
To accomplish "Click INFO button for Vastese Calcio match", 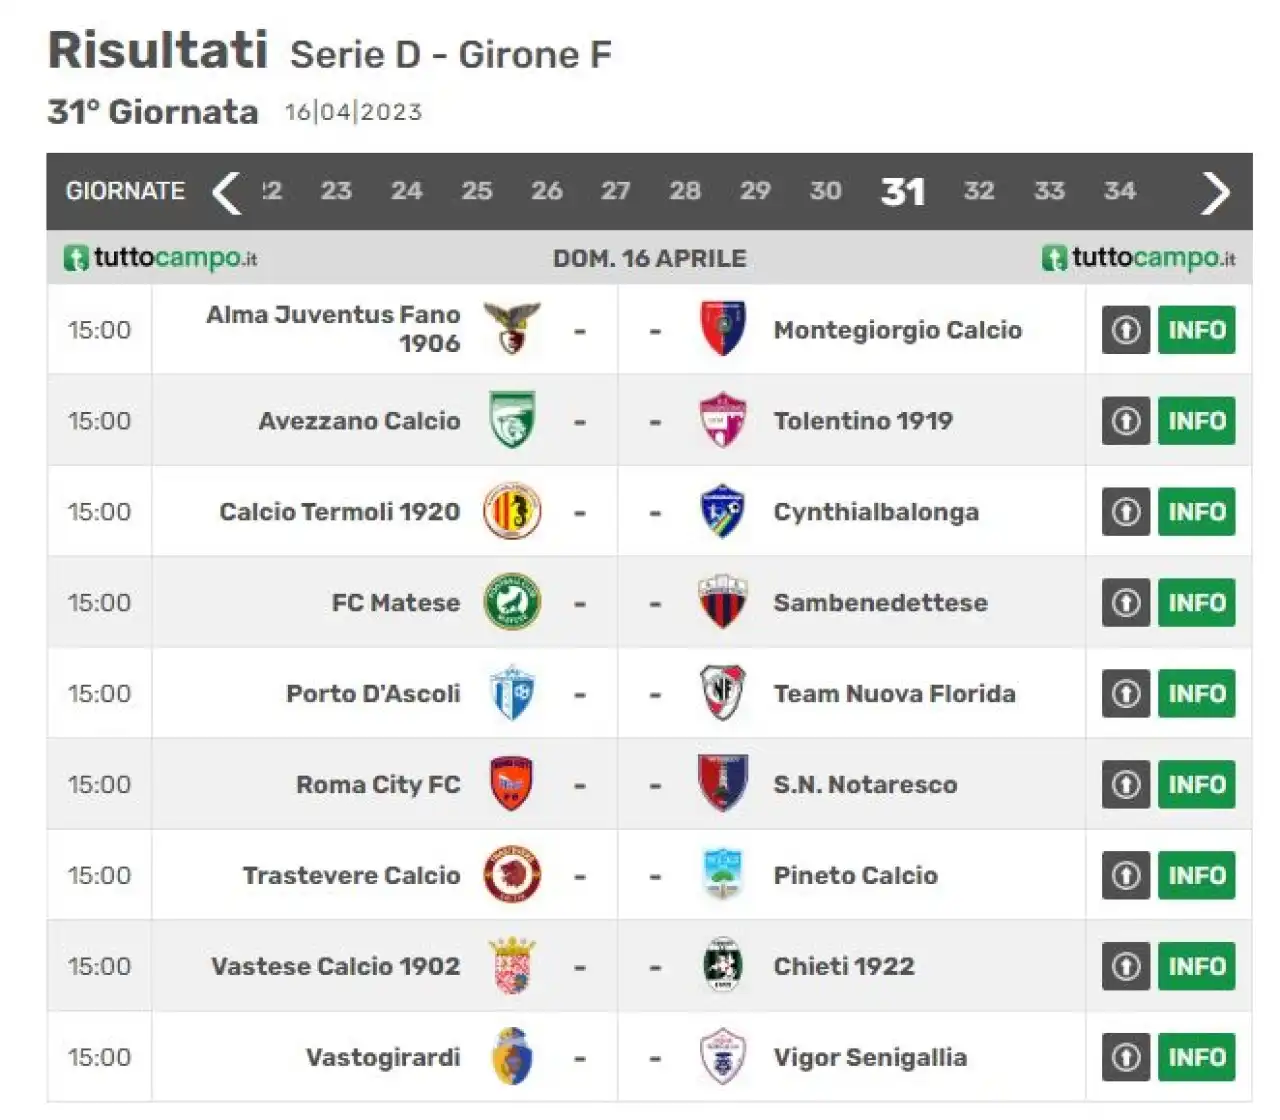I will tap(1196, 967).
